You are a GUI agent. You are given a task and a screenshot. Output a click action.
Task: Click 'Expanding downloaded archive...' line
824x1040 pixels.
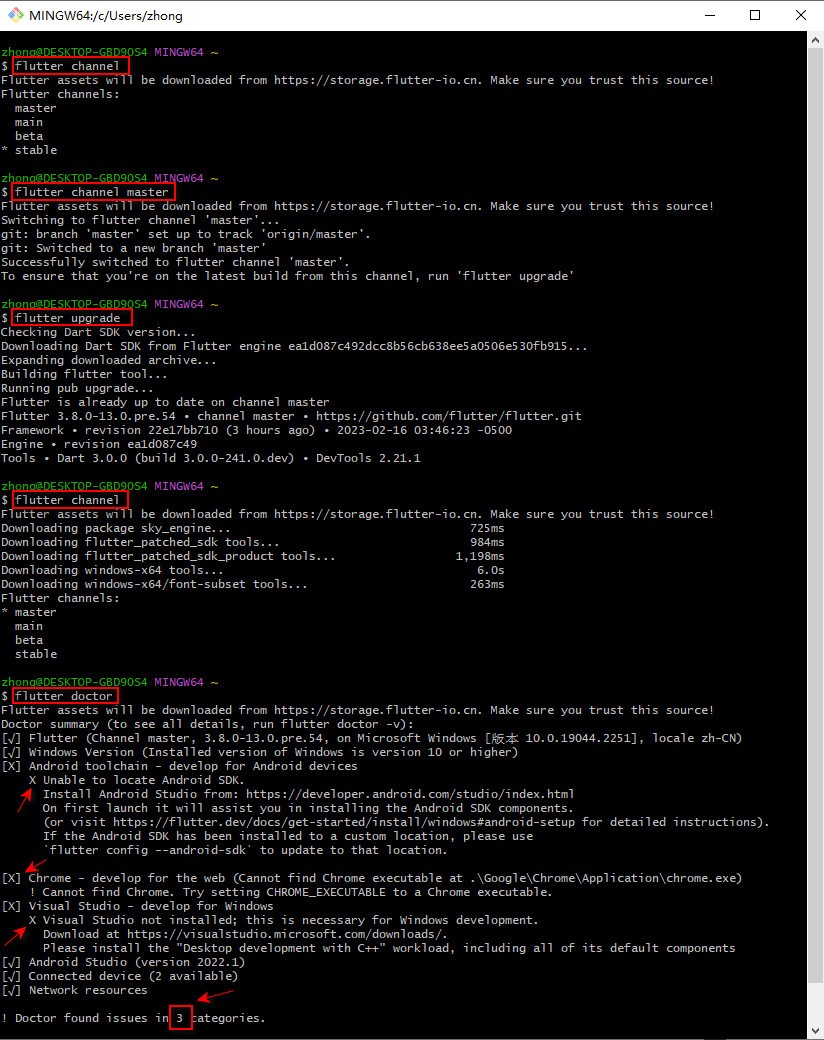(109, 360)
